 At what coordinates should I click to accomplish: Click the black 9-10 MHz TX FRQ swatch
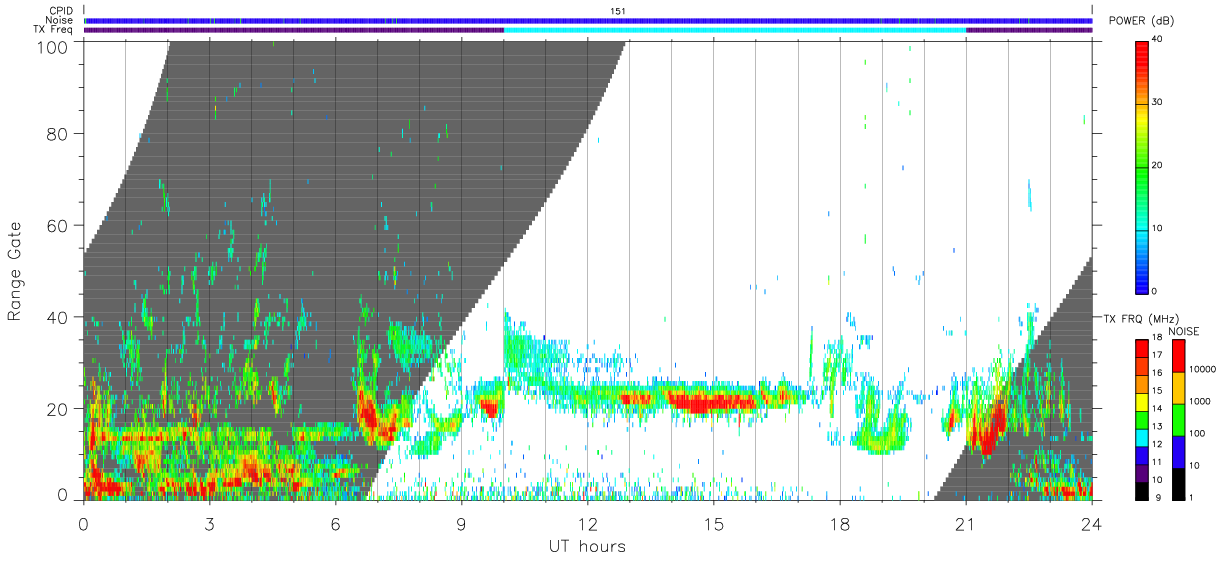click(1142, 492)
